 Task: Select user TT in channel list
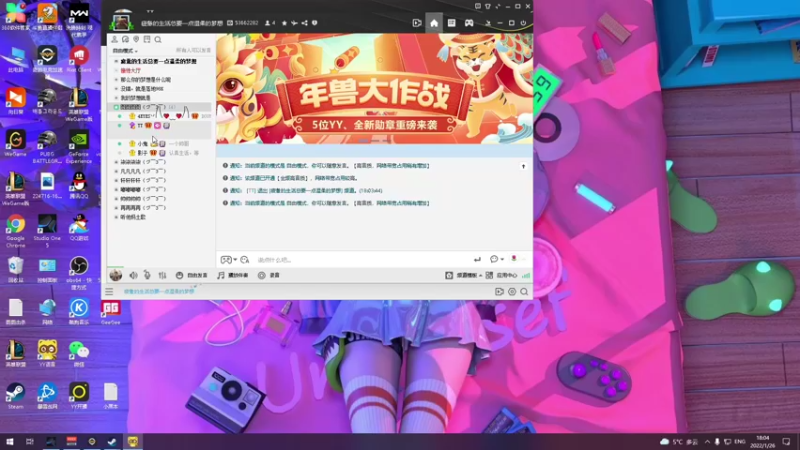140,126
